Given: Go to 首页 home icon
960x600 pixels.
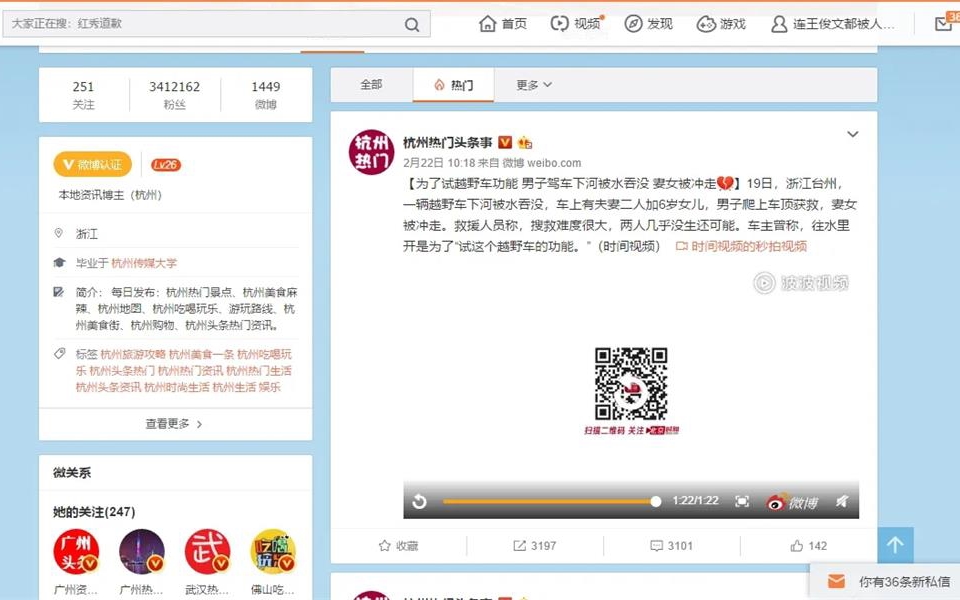Looking at the screenshot, I should click(x=502, y=24).
